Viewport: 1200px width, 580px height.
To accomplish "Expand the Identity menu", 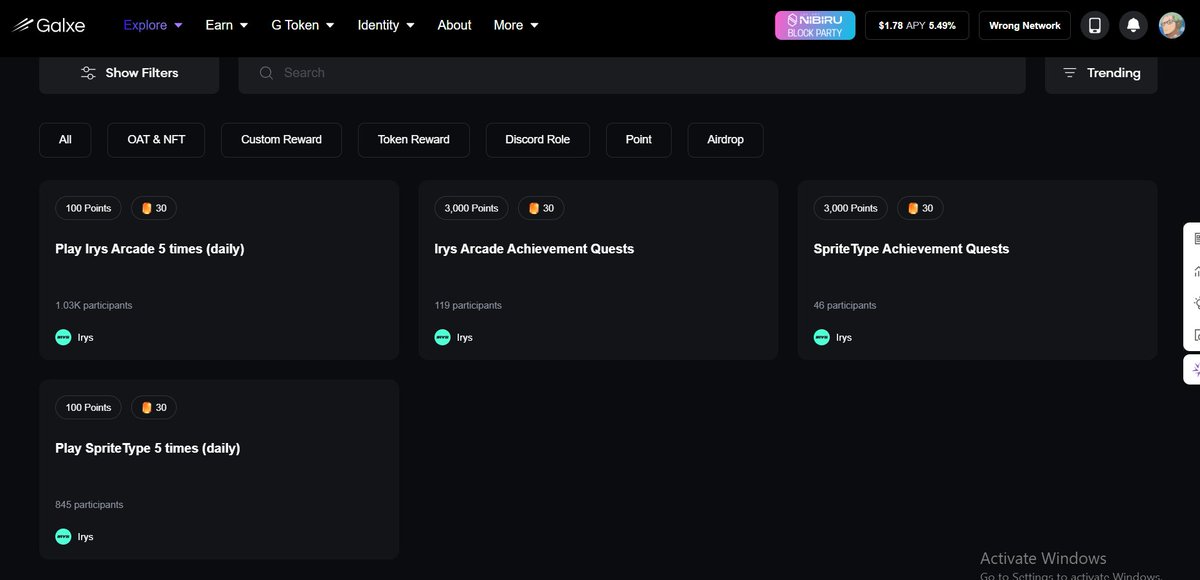I will coord(386,25).
